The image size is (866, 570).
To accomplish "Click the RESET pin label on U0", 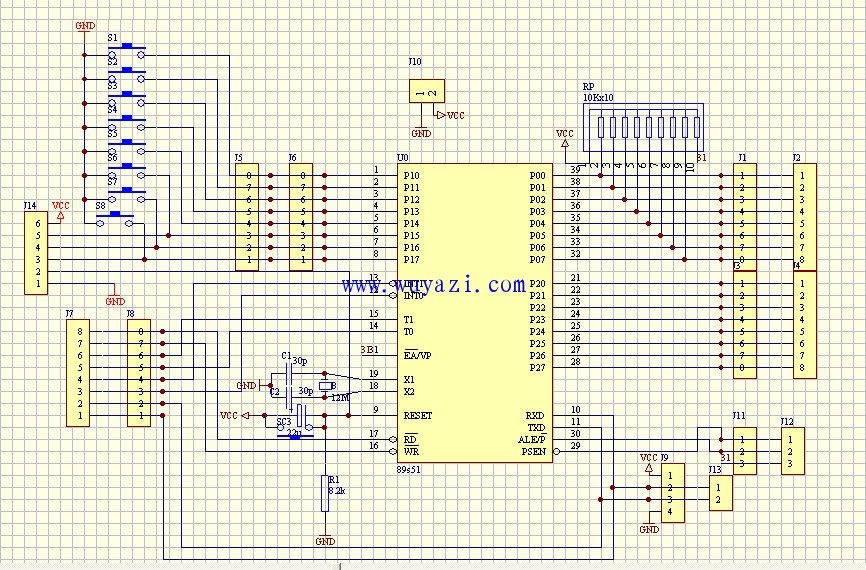I will click(417, 415).
